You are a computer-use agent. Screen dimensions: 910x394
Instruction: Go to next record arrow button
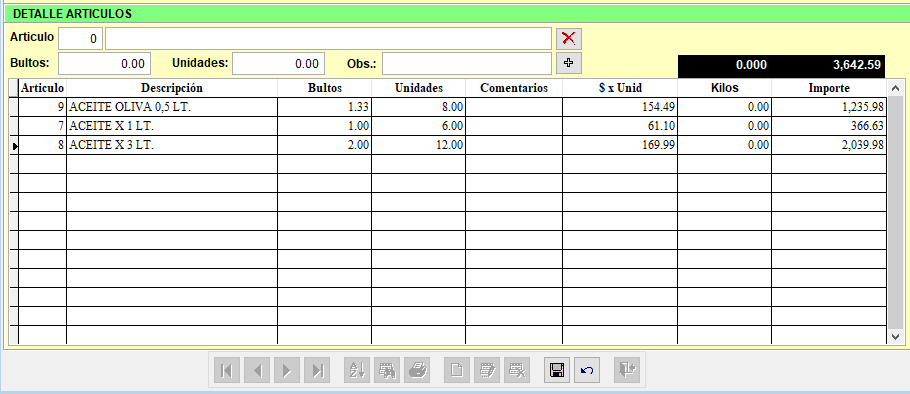287,370
